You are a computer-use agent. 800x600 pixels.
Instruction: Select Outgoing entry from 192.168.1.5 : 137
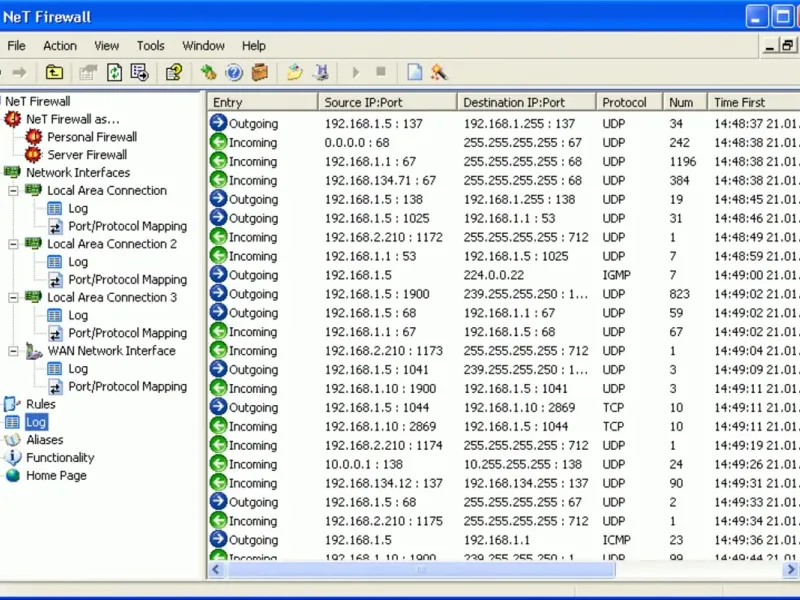pos(504,123)
